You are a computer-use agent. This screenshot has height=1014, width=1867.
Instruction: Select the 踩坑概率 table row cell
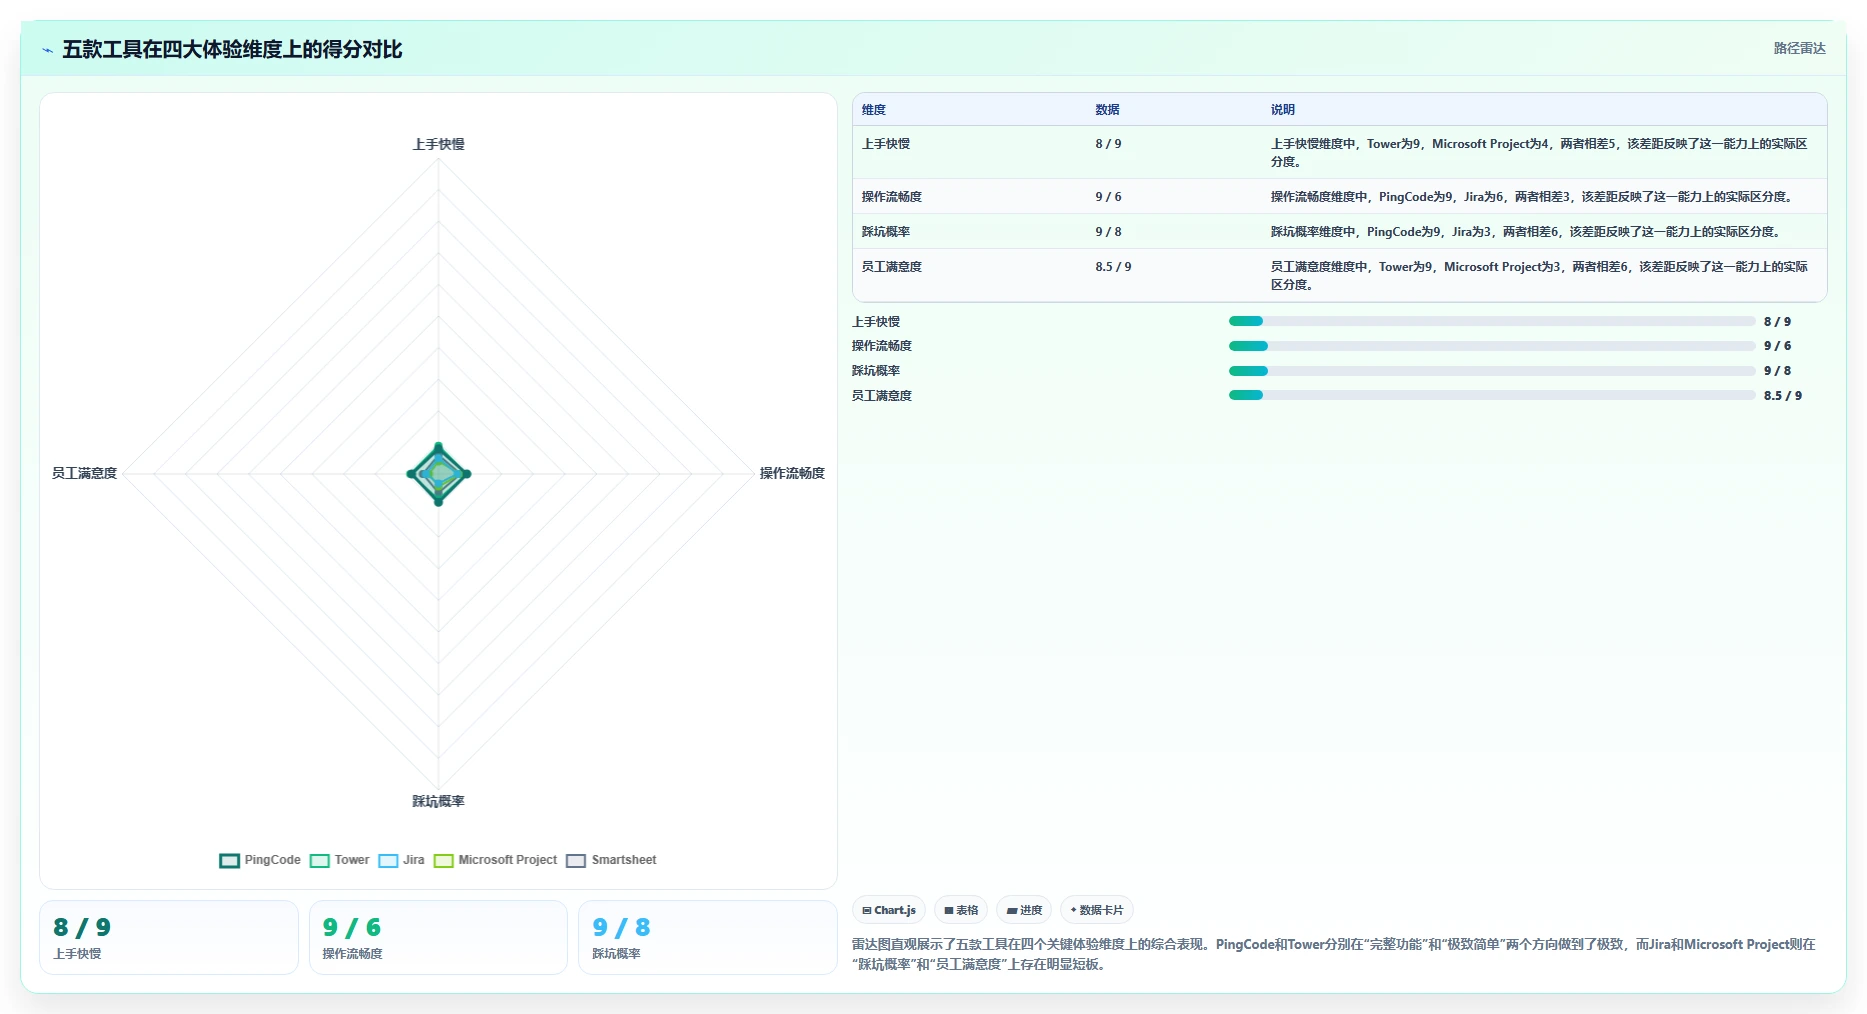[x=886, y=232]
